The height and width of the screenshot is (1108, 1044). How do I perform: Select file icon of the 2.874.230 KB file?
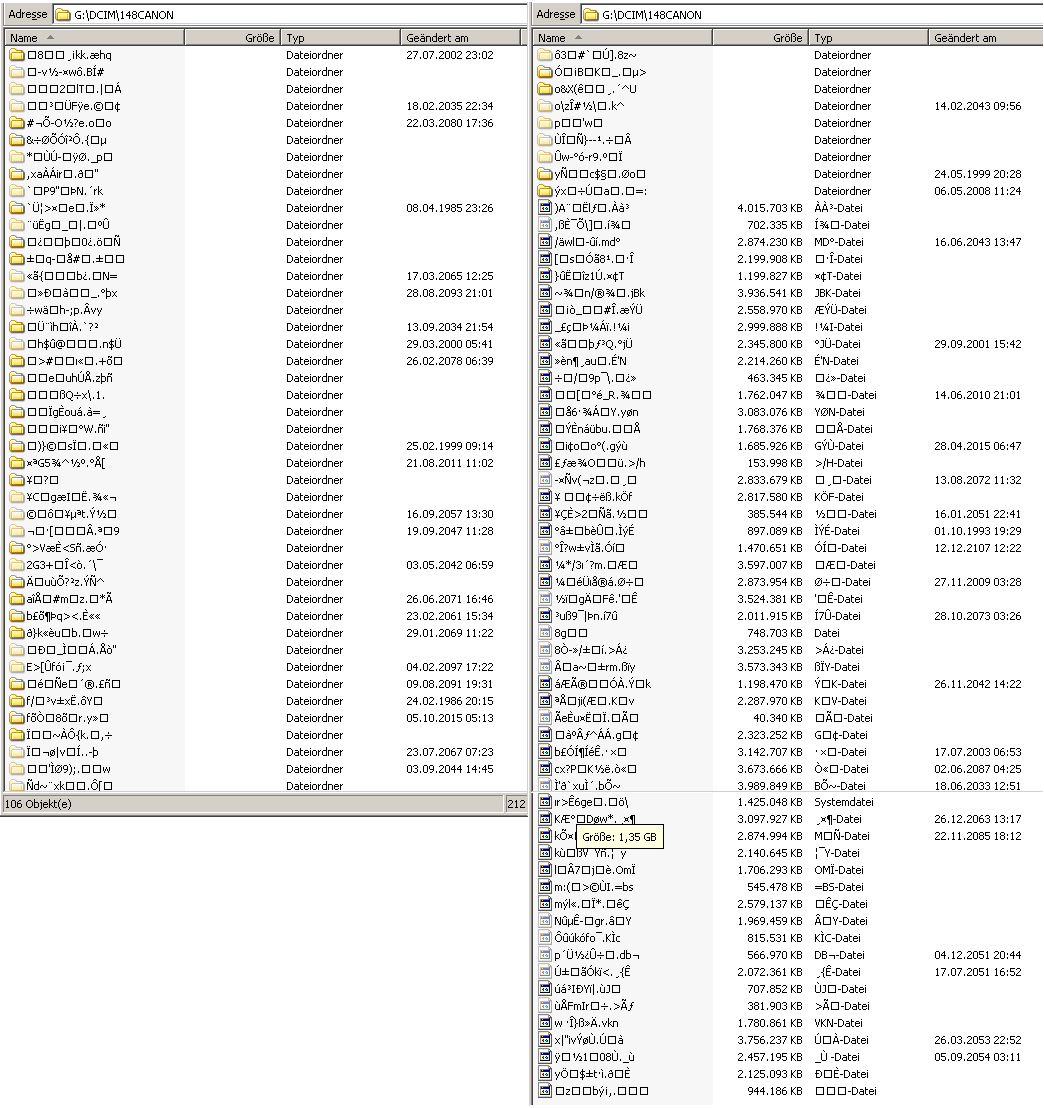(x=544, y=242)
